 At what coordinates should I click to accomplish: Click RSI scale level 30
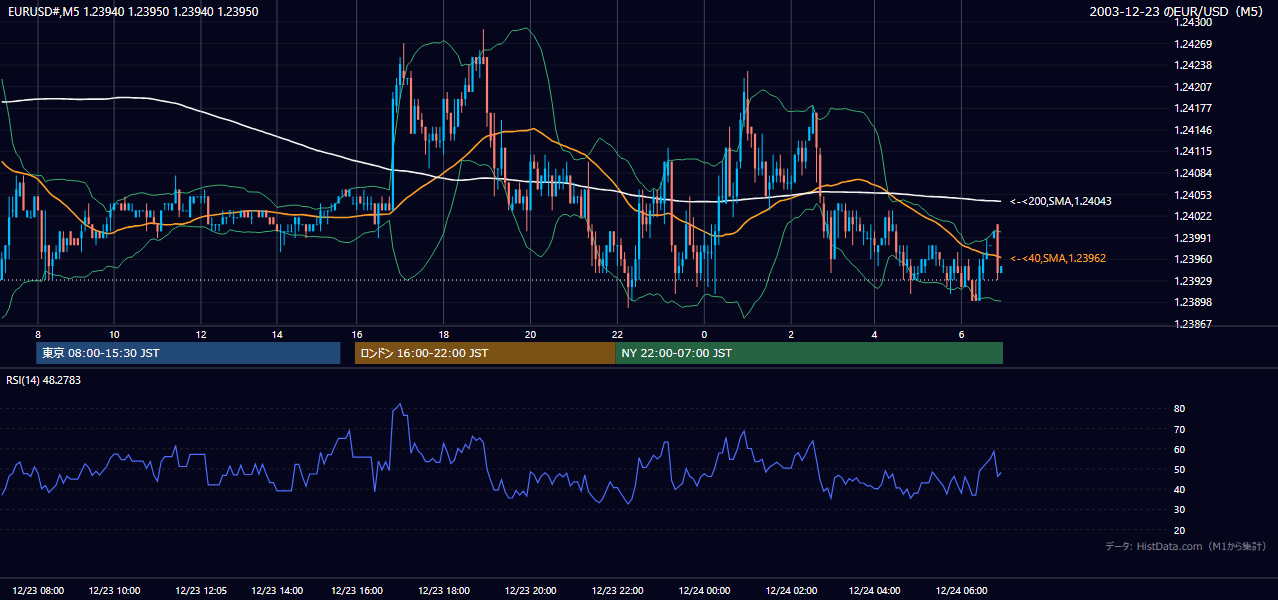pyautogui.click(x=1179, y=510)
